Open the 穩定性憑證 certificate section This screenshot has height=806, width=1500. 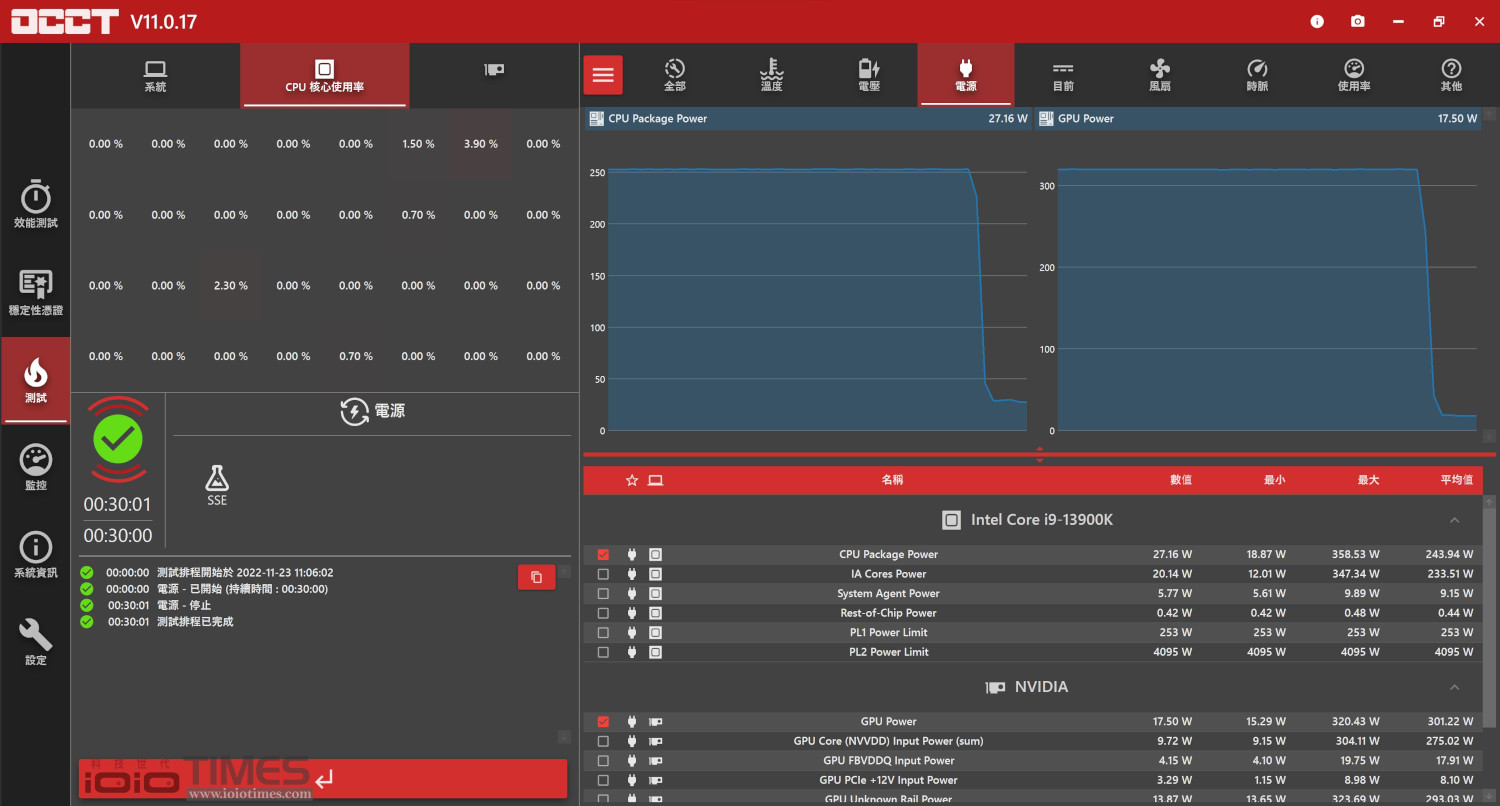[35, 292]
